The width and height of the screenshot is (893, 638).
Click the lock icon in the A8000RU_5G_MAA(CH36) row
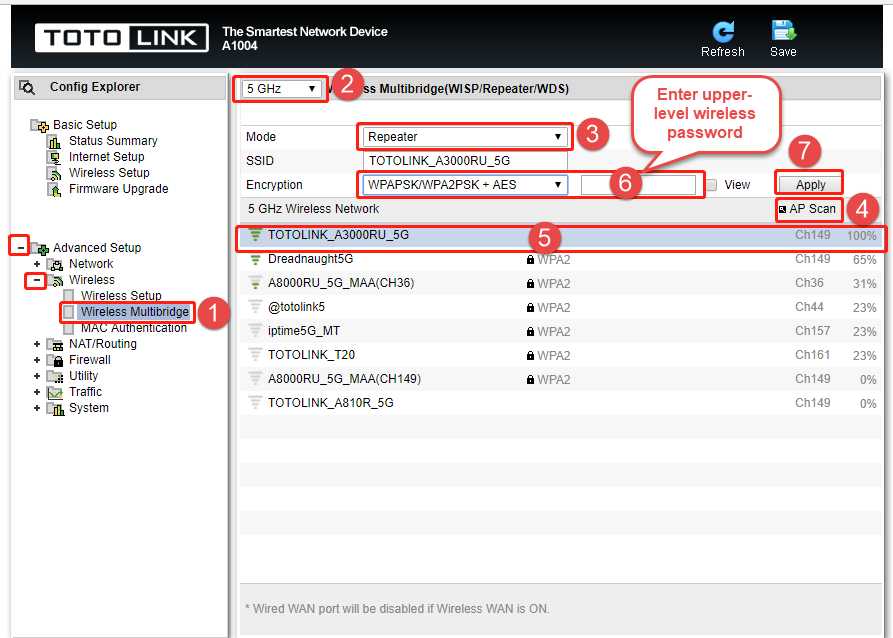pos(530,284)
